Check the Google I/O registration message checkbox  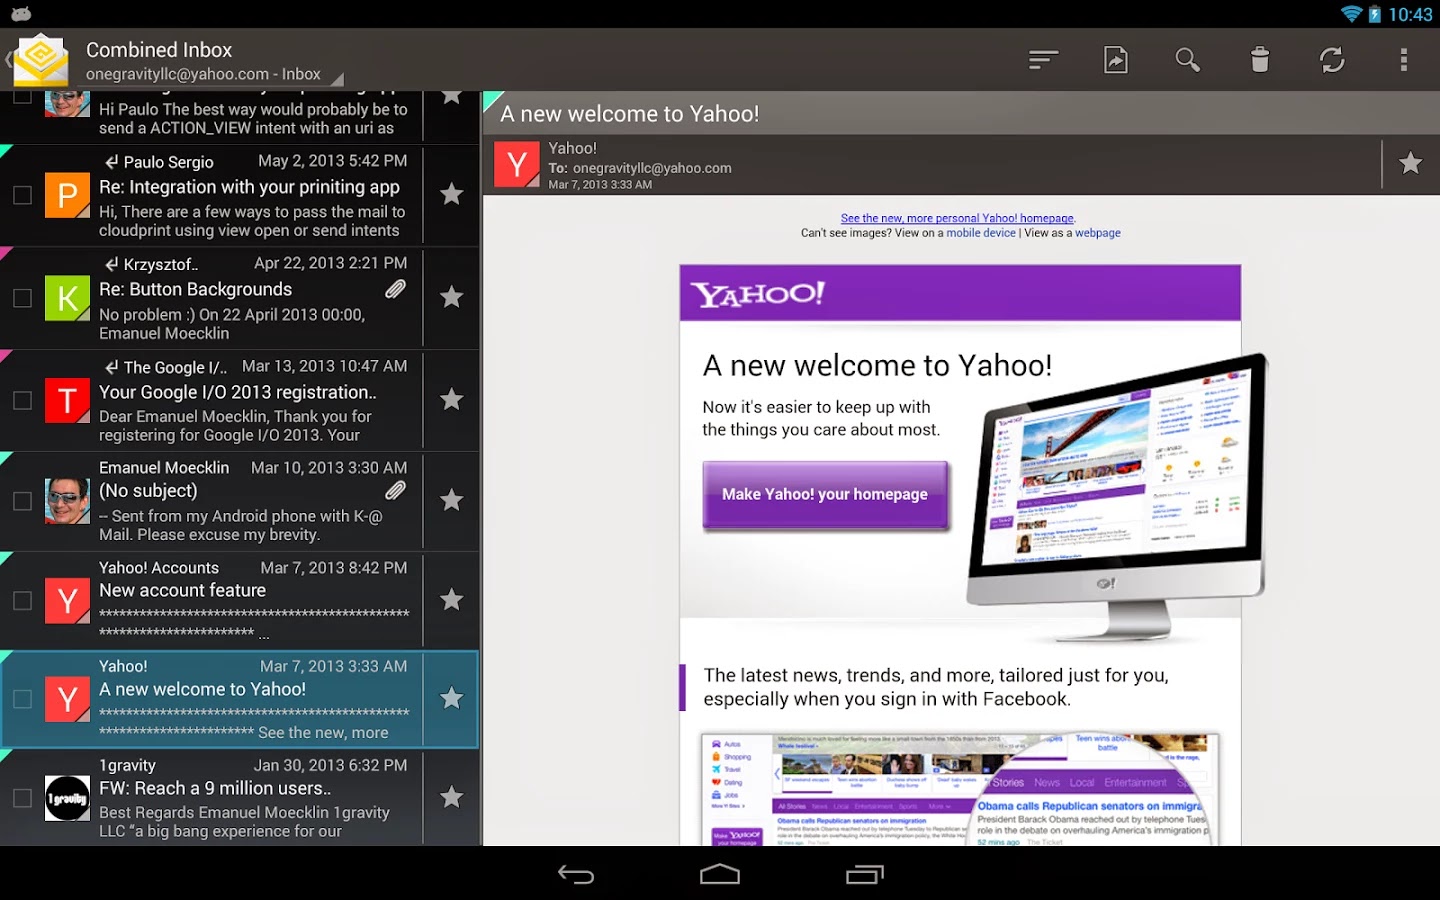tap(22, 400)
